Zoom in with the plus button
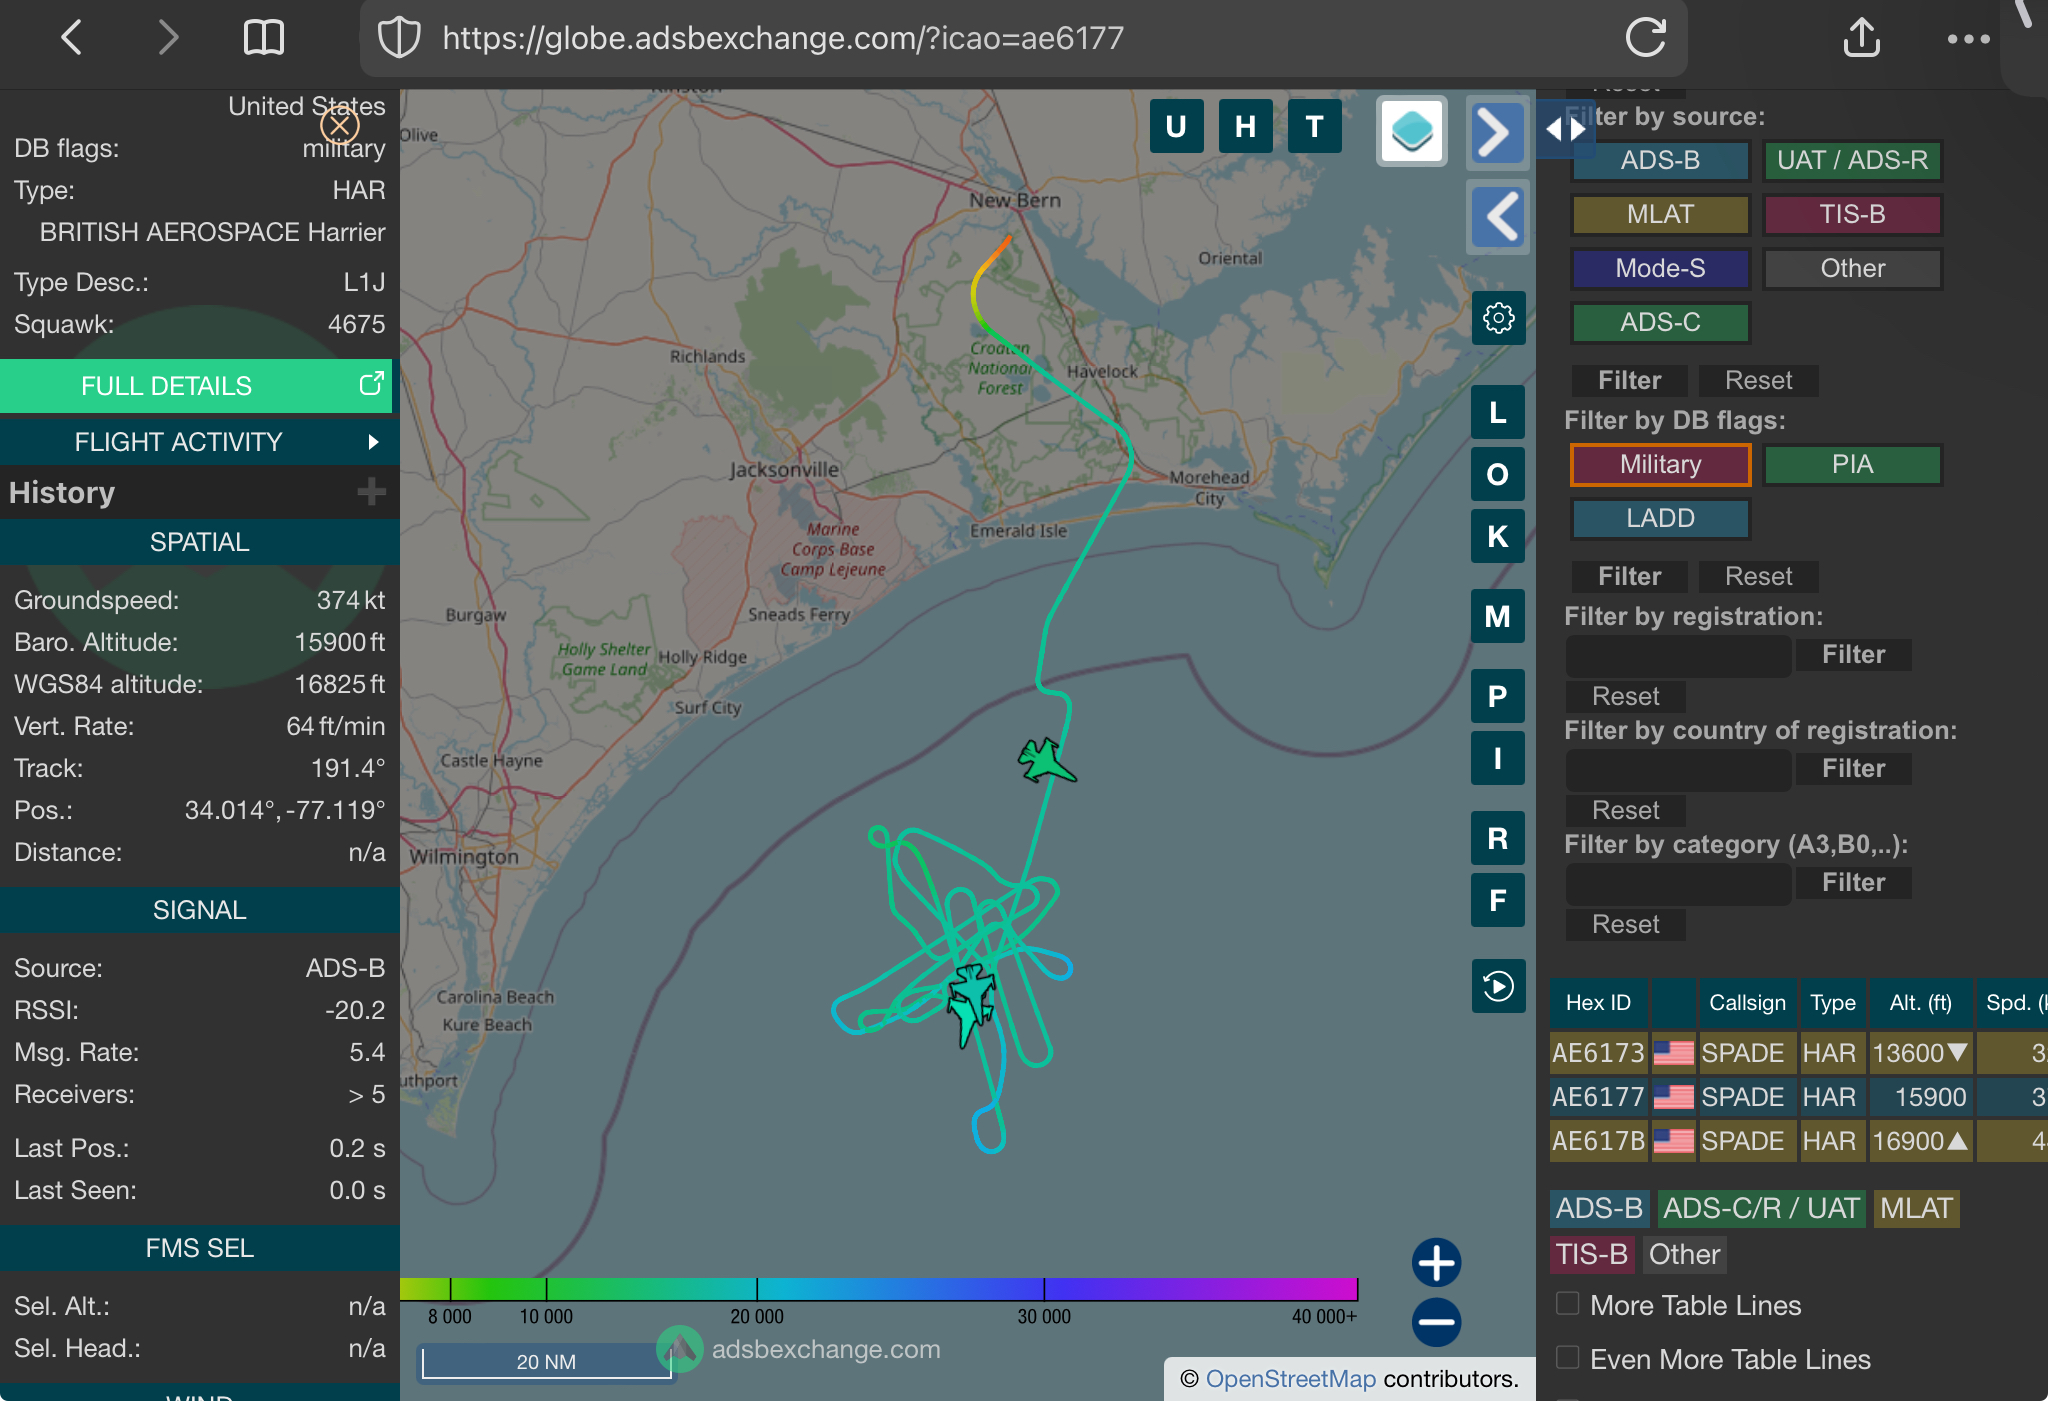The height and width of the screenshot is (1401, 2048). point(1436,1263)
